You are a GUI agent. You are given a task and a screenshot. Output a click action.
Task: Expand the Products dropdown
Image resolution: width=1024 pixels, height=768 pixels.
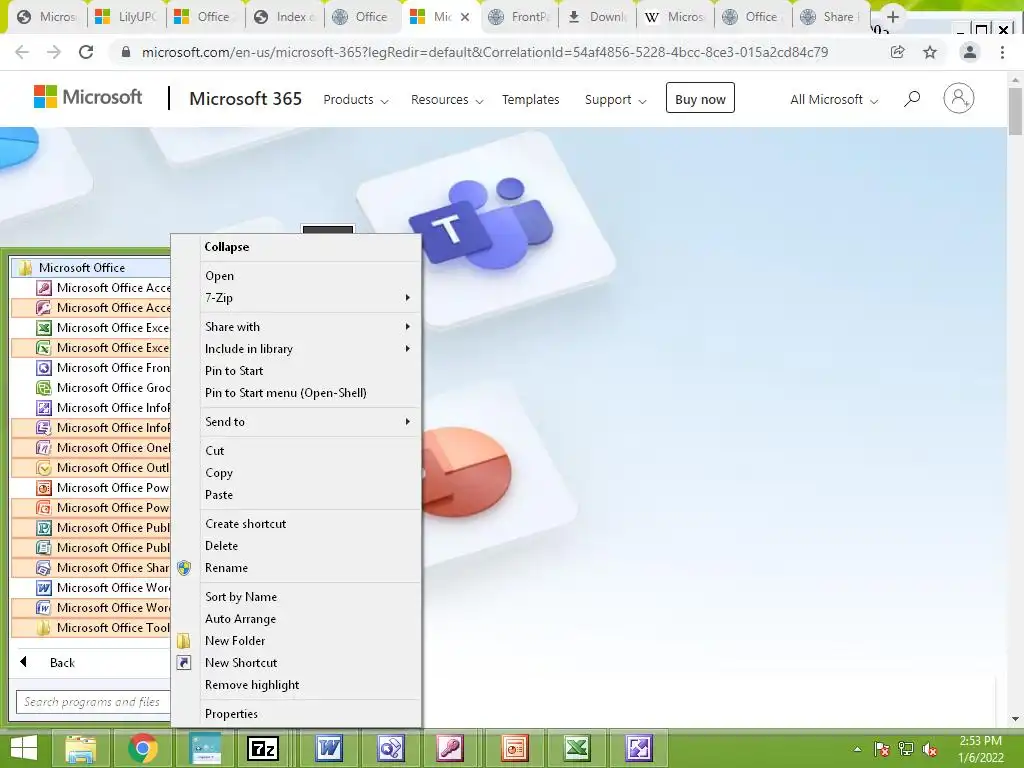click(356, 100)
